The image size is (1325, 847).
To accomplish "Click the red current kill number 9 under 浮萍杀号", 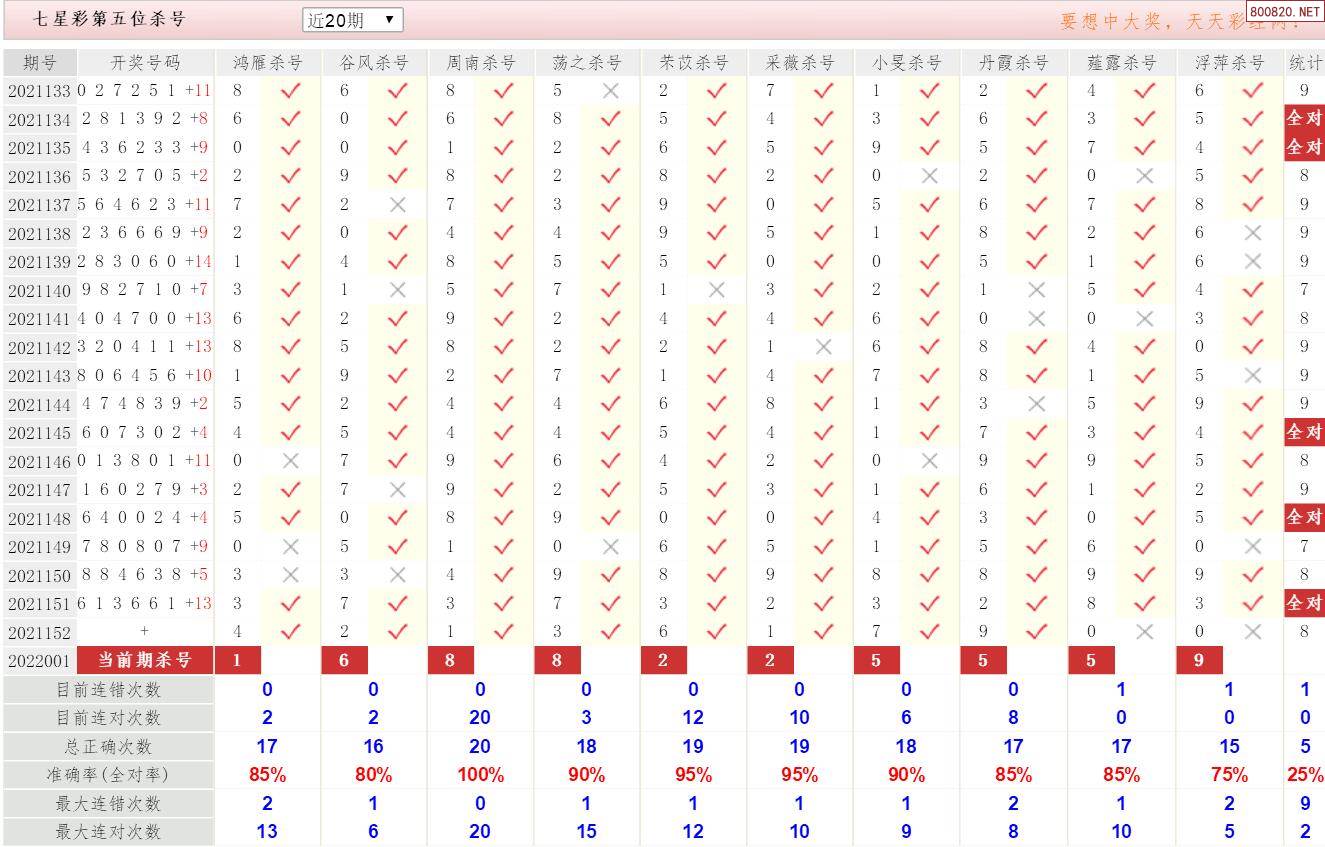I will (x=1199, y=660).
